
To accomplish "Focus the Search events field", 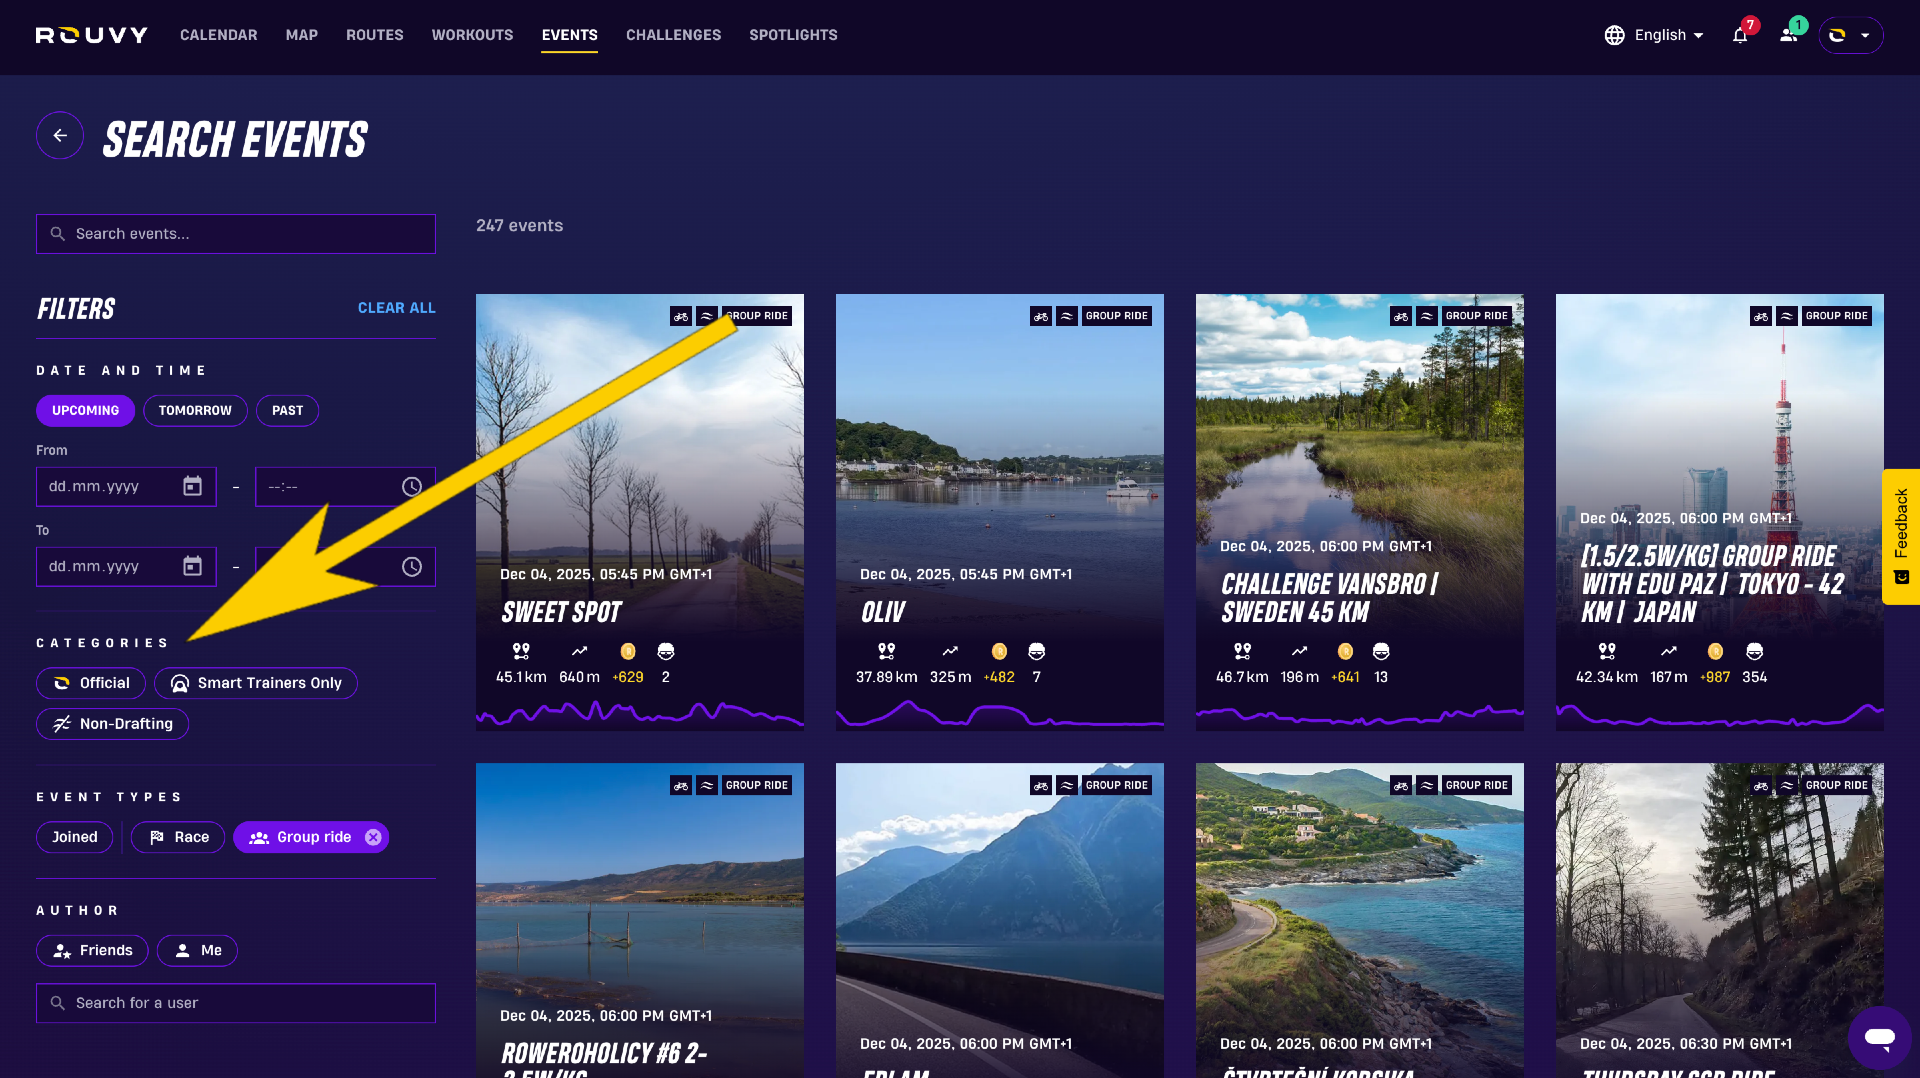I will pyautogui.click(x=236, y=234).
